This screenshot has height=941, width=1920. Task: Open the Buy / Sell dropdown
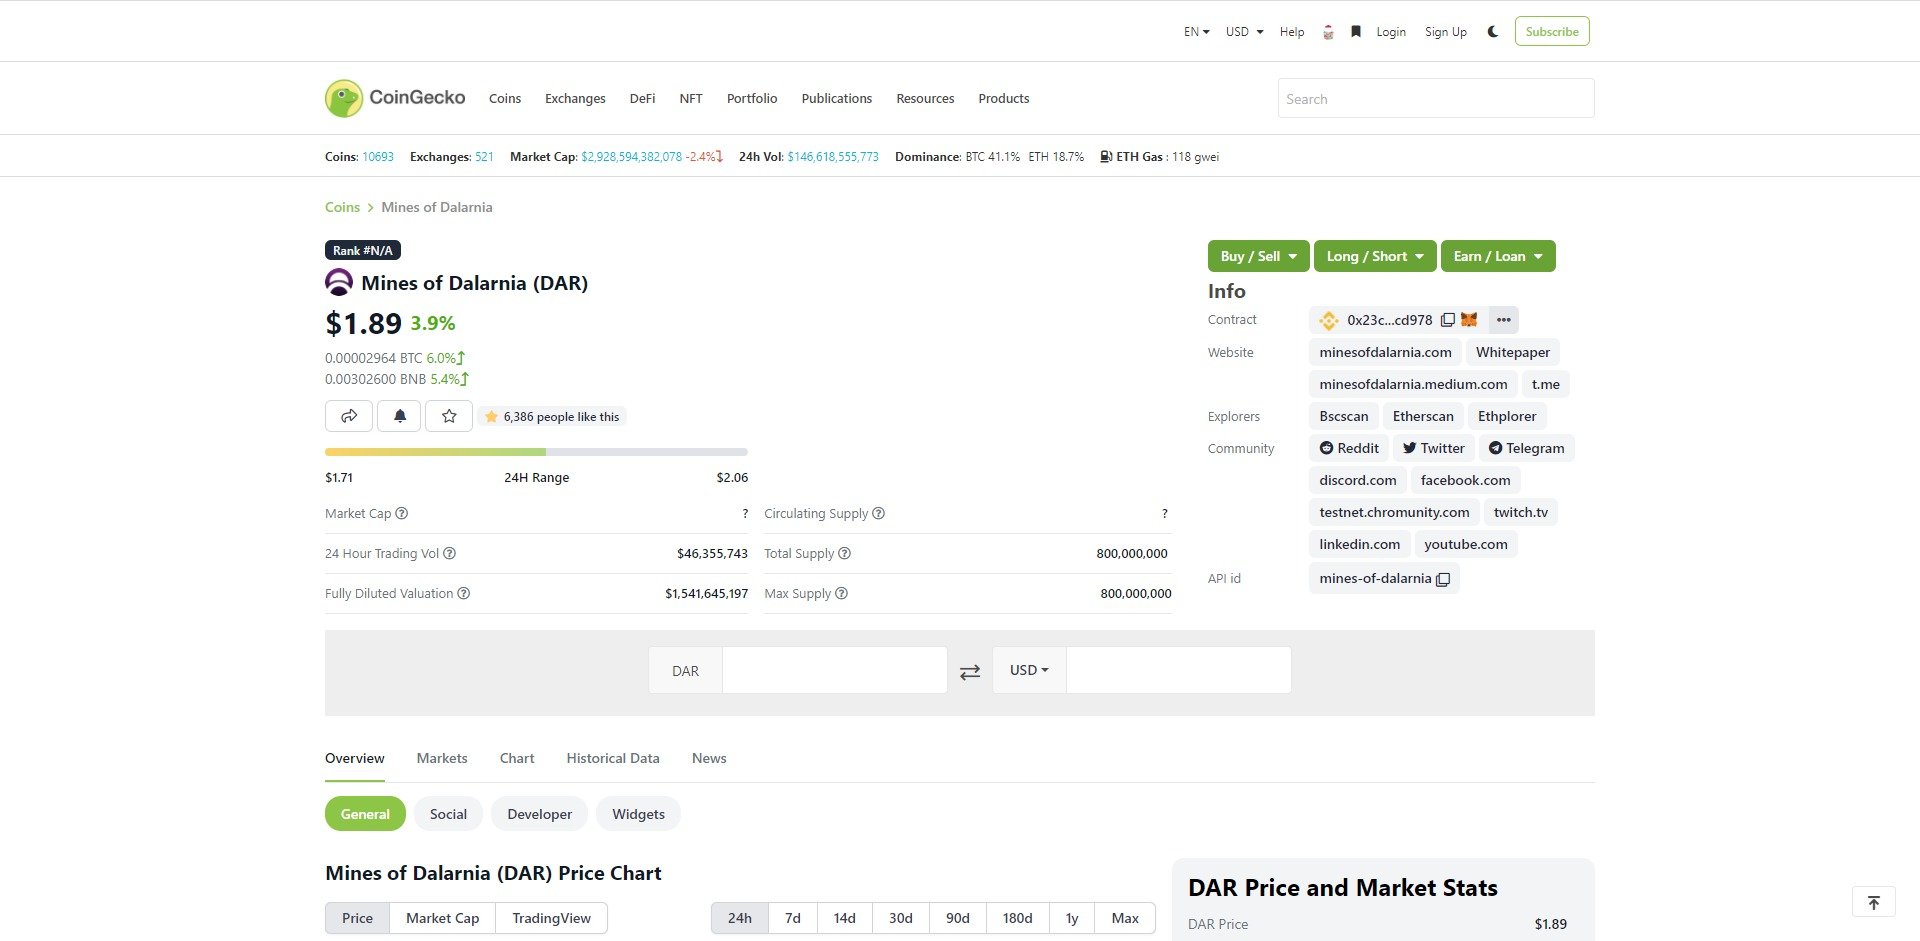click(1257, 256)
